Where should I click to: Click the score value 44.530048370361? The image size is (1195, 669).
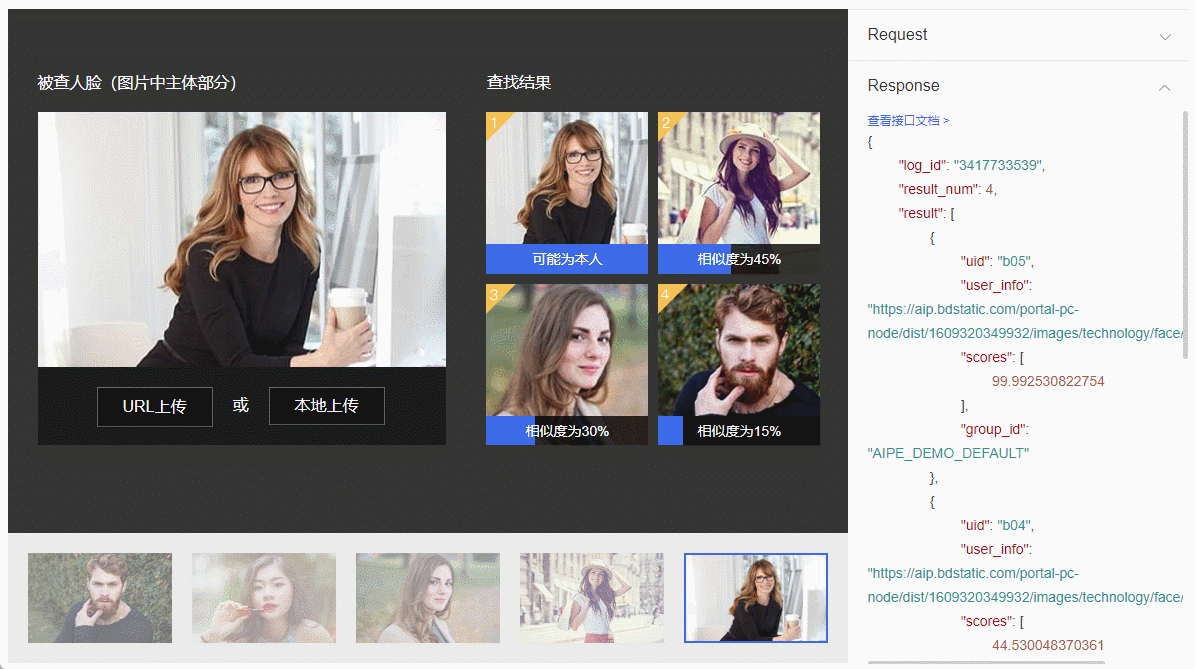(x=1048, y=645)
